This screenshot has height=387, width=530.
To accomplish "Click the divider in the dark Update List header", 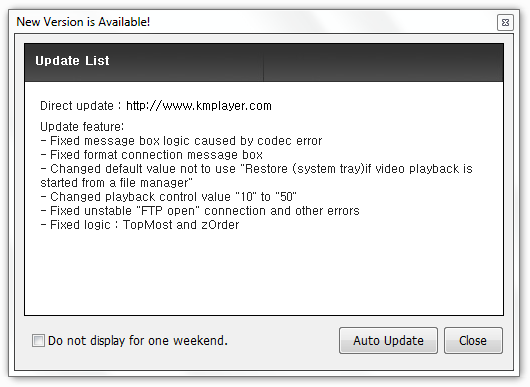I will (x=263, y=62).
